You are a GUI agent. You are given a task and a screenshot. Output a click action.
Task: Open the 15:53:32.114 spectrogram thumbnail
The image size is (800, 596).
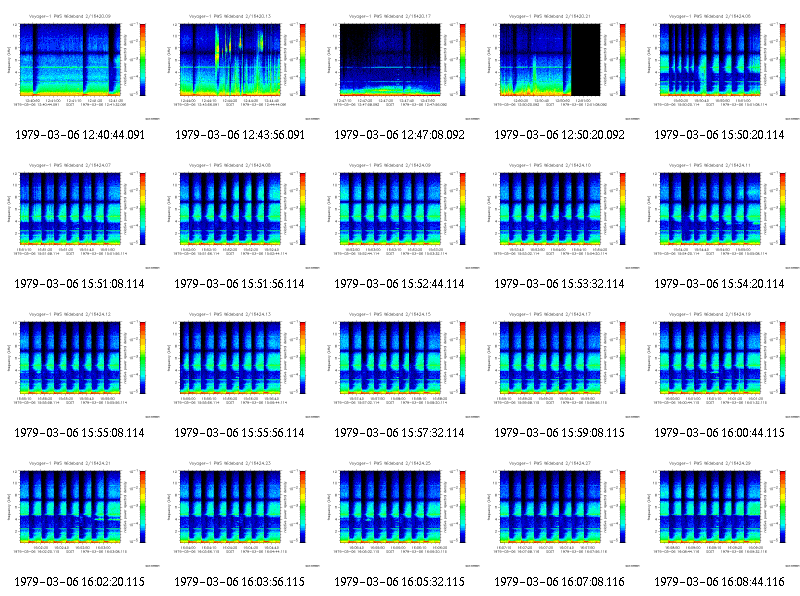(560, 215)
